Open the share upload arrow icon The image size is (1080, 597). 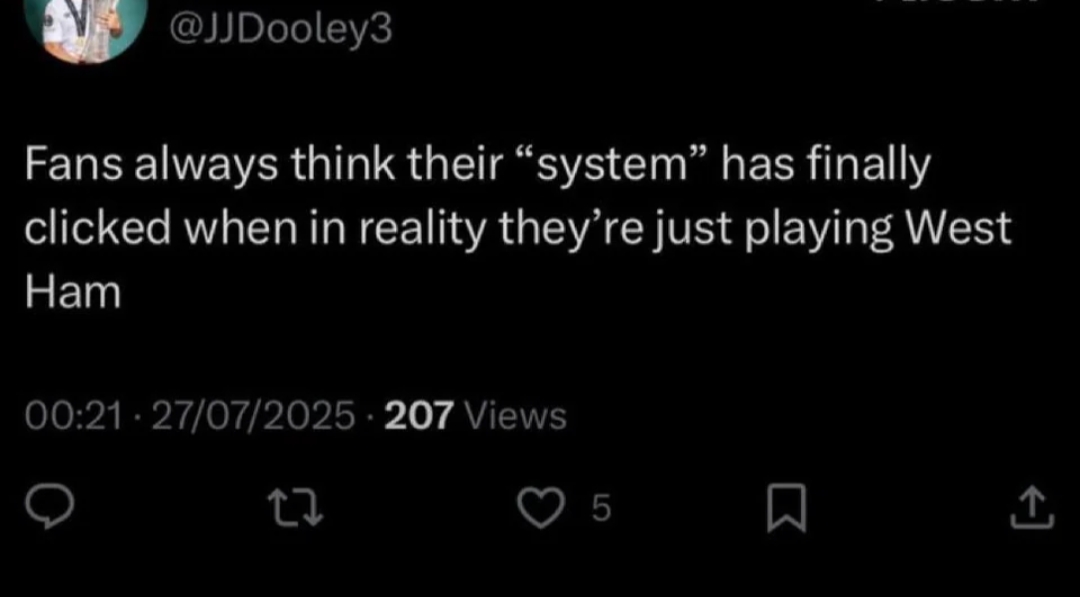(x=1031, y=508)
